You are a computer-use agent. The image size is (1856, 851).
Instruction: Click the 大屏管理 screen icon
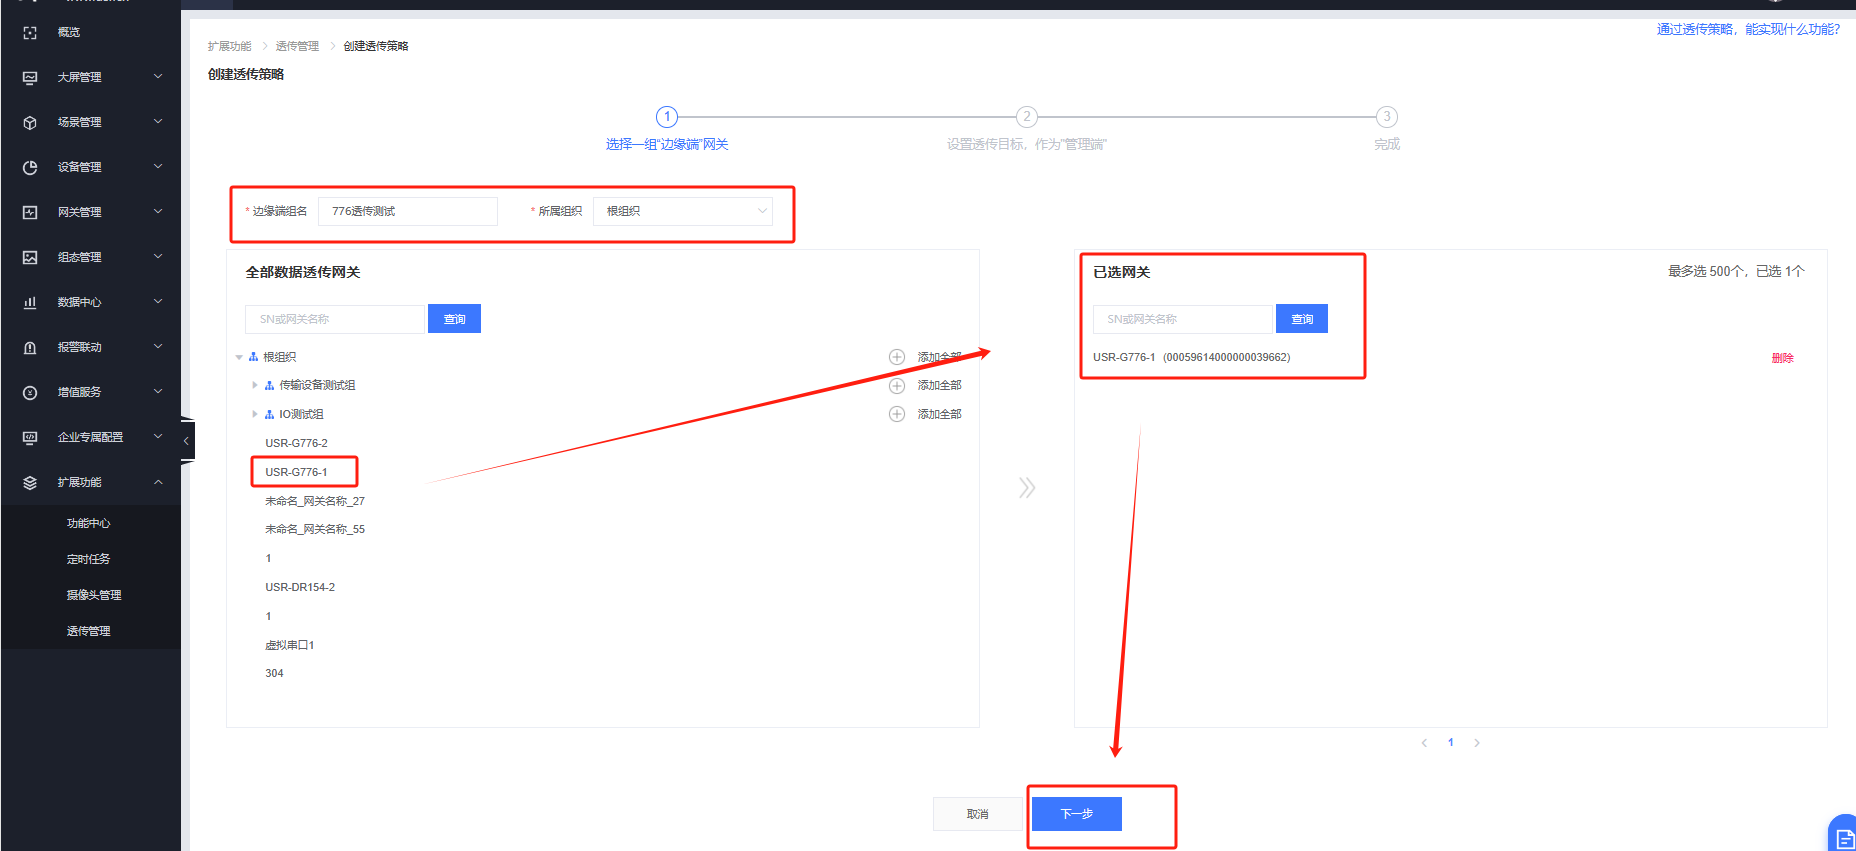point(30,78)
